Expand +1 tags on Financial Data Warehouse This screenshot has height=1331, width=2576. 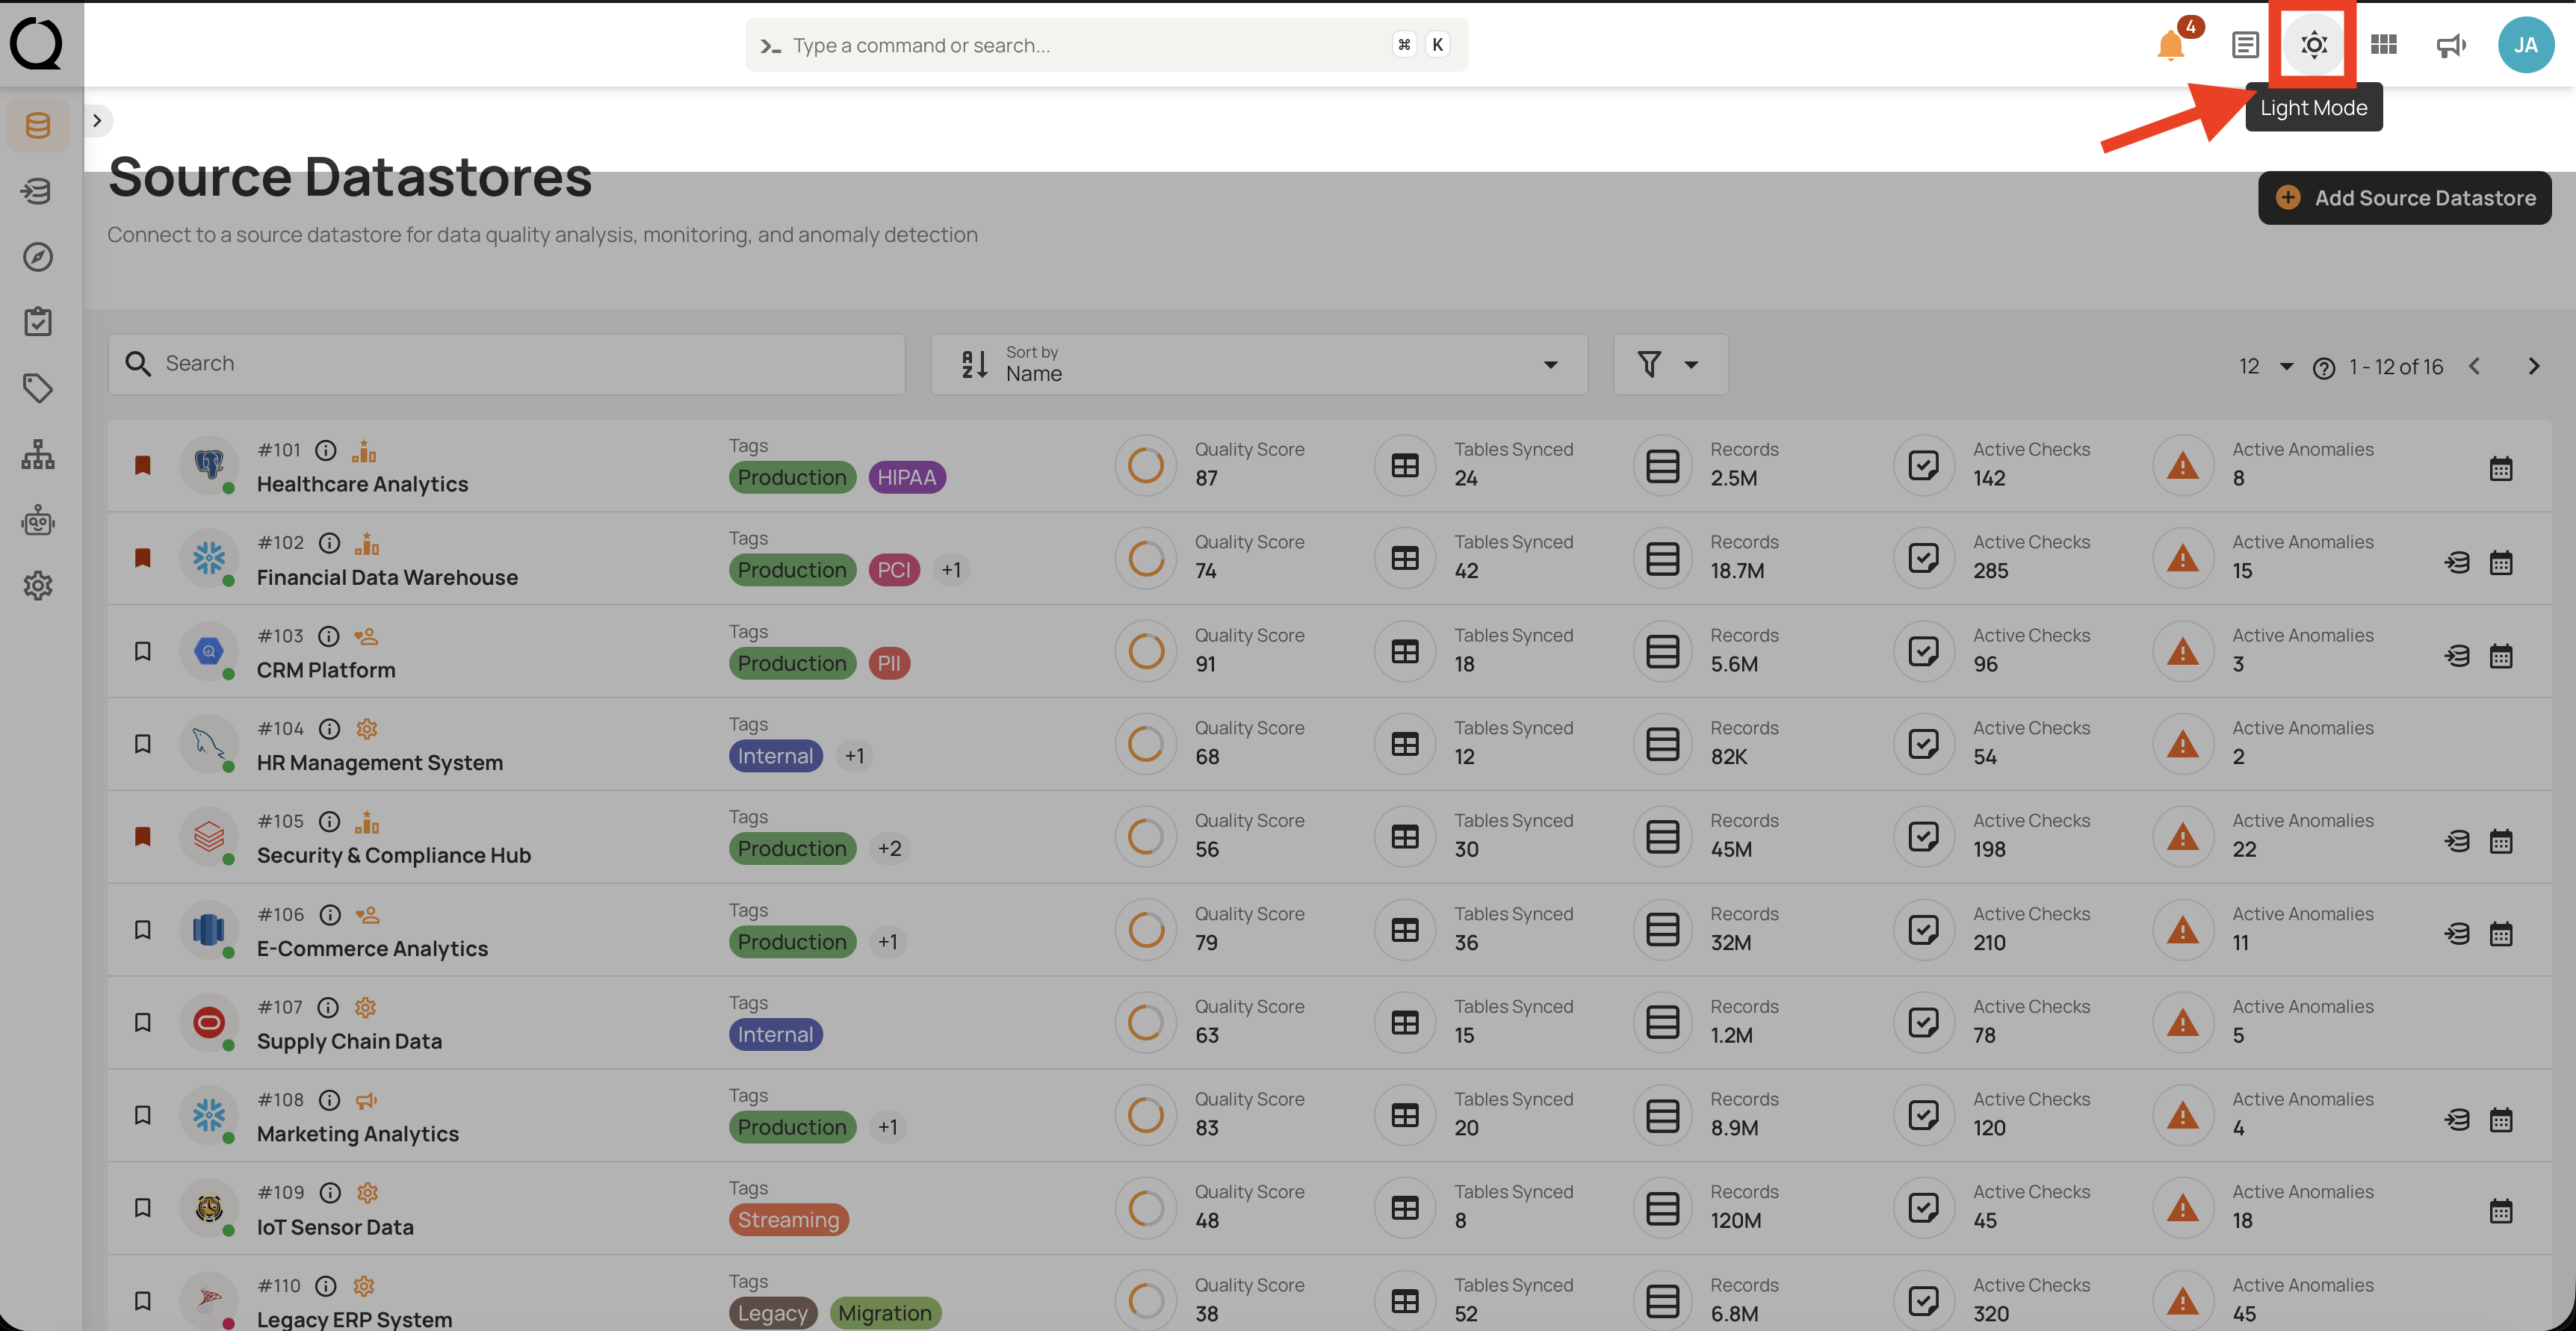point(950,570)
